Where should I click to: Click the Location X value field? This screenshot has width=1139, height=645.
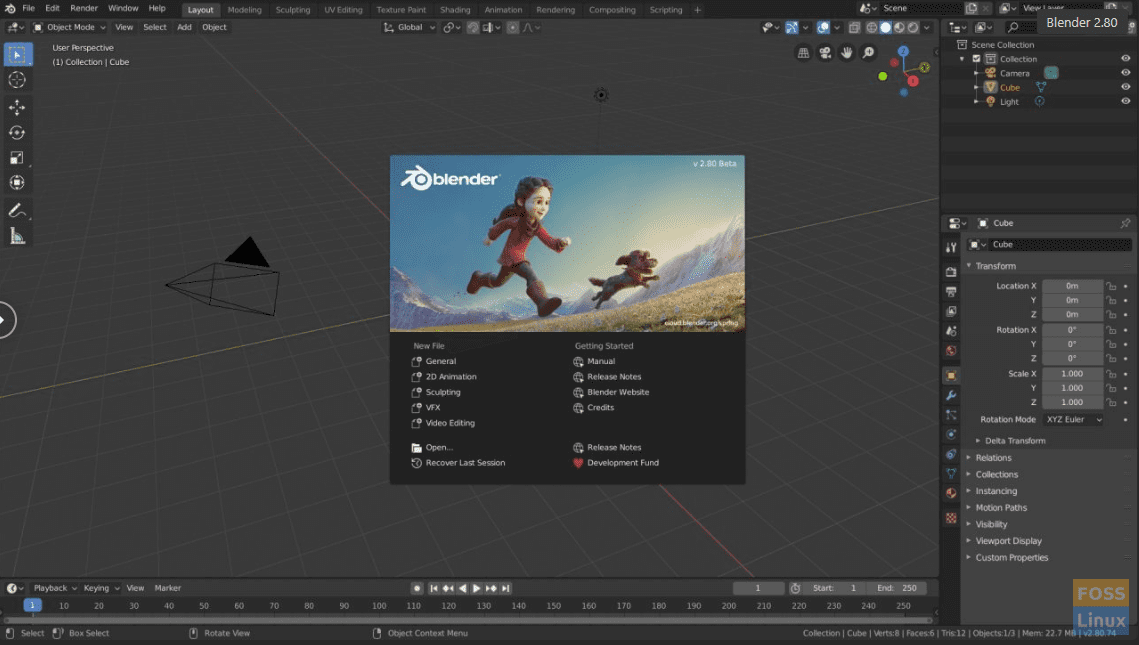(x=1072, y=286)
